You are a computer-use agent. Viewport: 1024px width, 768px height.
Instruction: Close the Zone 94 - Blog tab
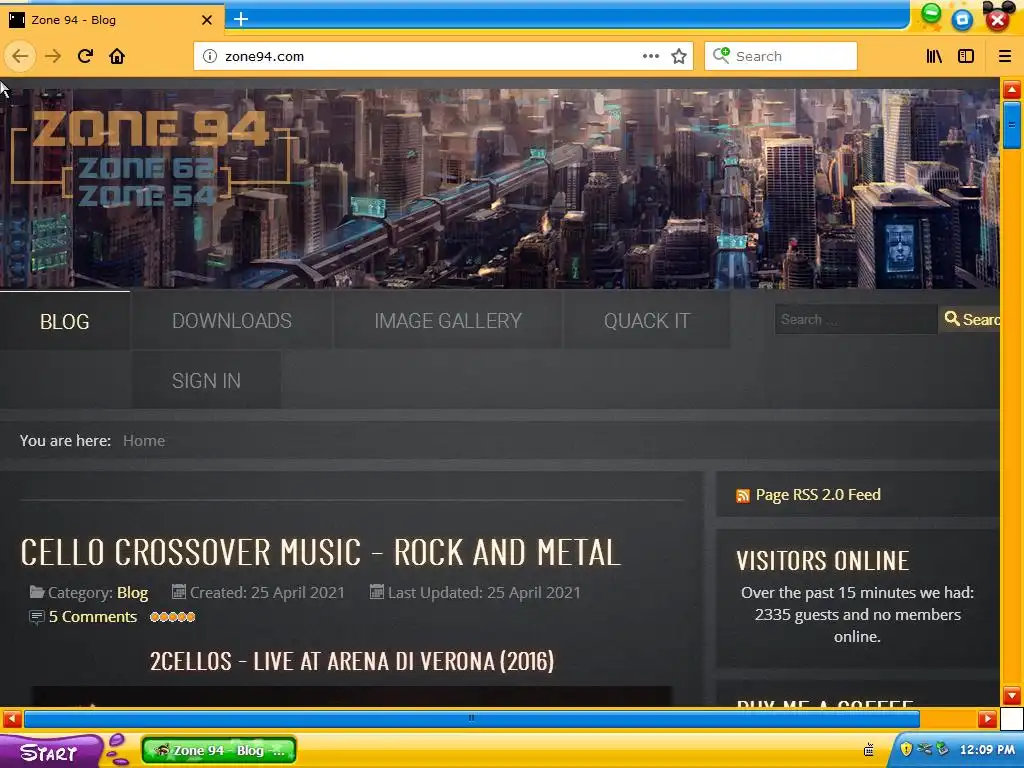click(x=207, y=20)
